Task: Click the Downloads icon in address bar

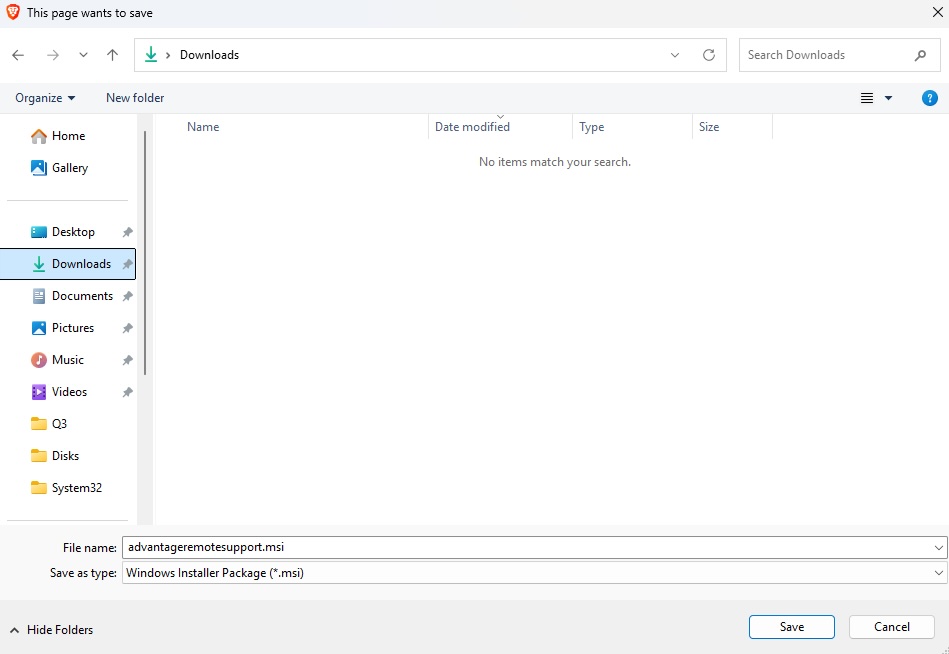Action: tap(151, 55)
